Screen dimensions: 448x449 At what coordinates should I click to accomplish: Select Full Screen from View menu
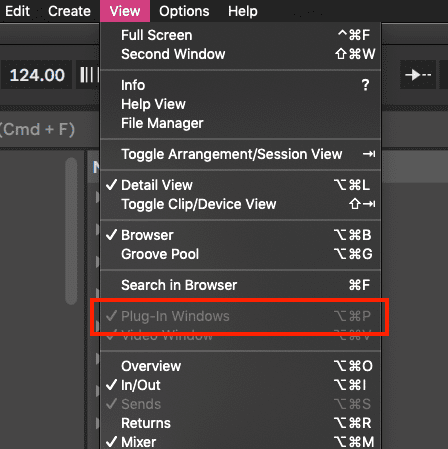click(x=240, y=35)
